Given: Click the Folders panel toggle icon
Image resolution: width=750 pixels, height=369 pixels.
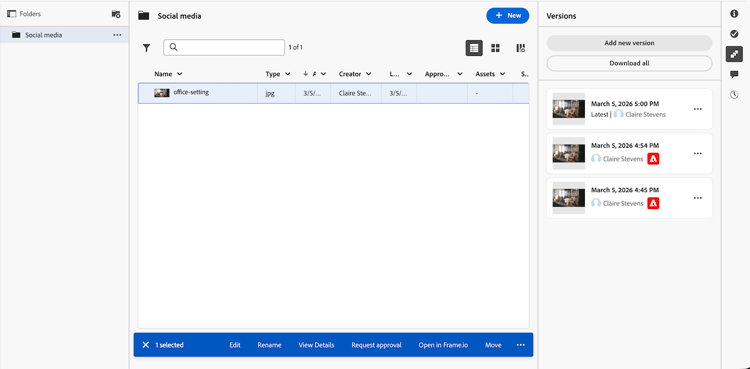Looking at the screenshot, I should [x=11, y=14].
